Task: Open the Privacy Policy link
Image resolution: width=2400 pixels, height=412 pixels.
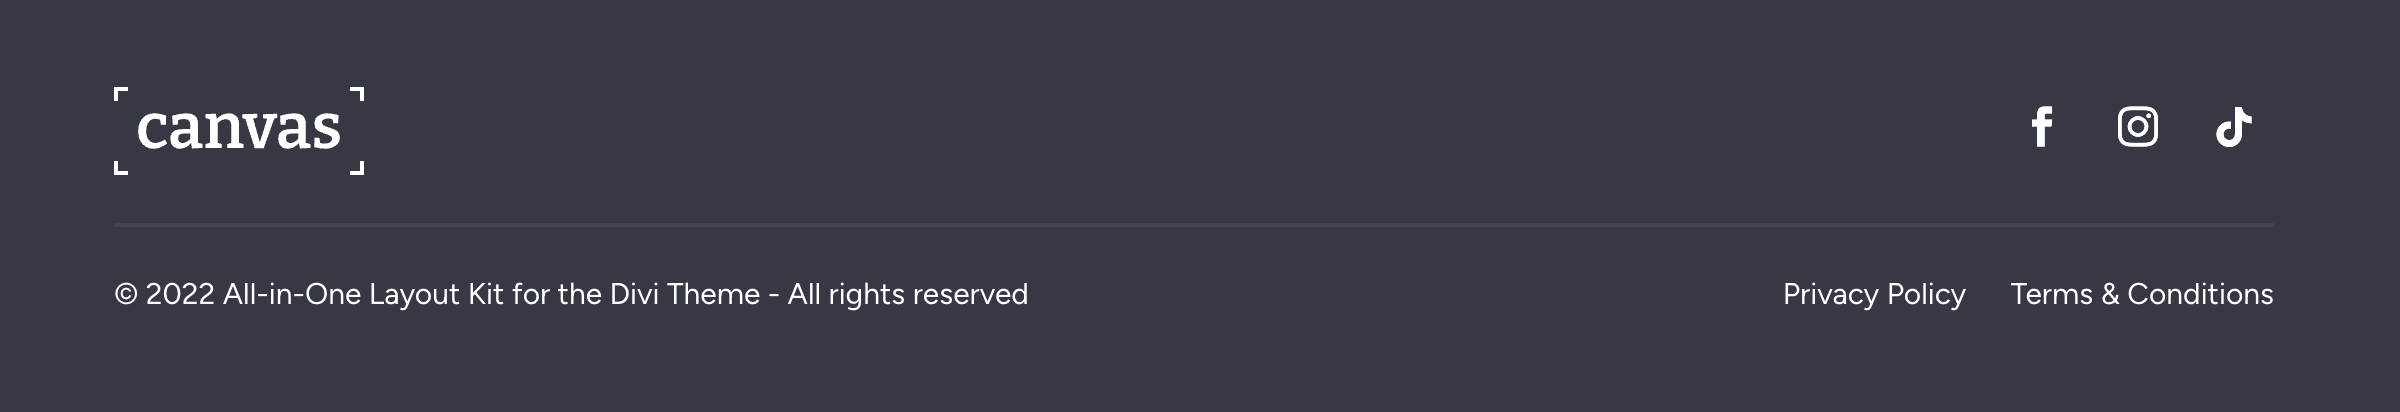Action: [x=1873, y=294]
